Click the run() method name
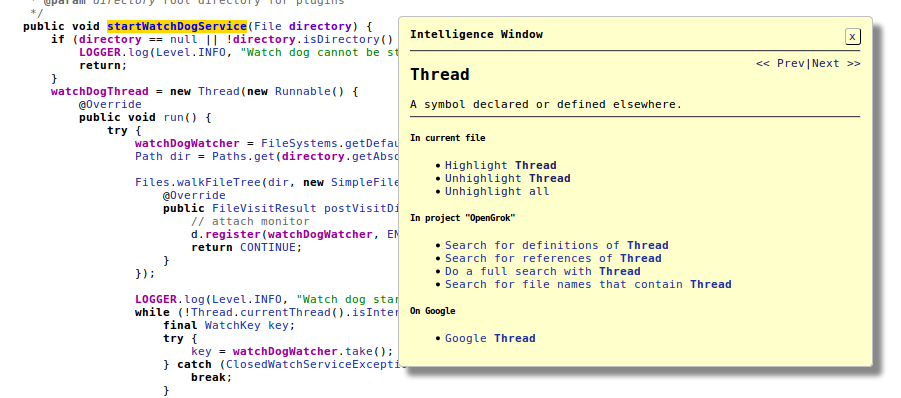Image resolution: width=901 pixels, height=398 pixels. [x=174, y=118]
